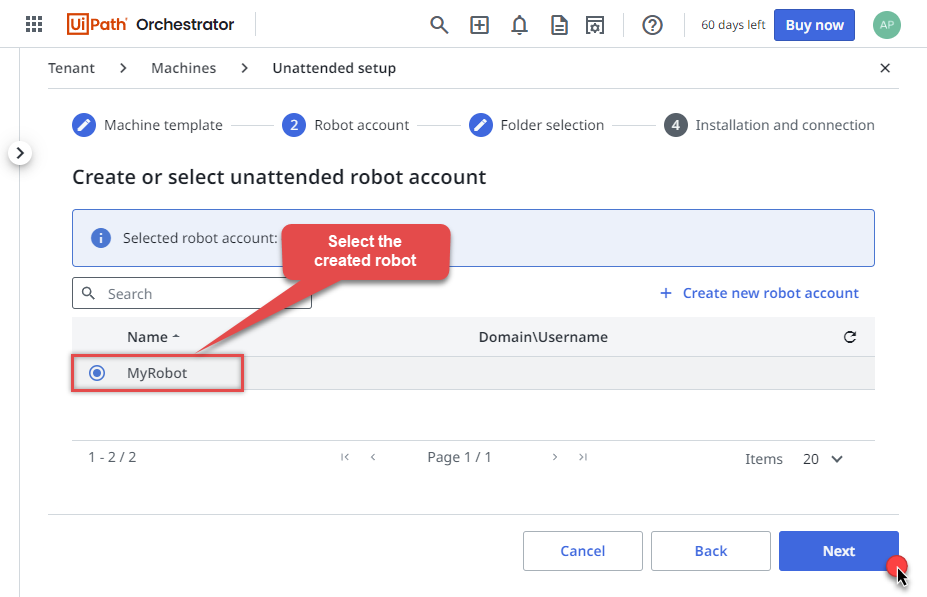Click the Back button
The width and height of the screenshot is (927, 597).
(x=711, y=551)
